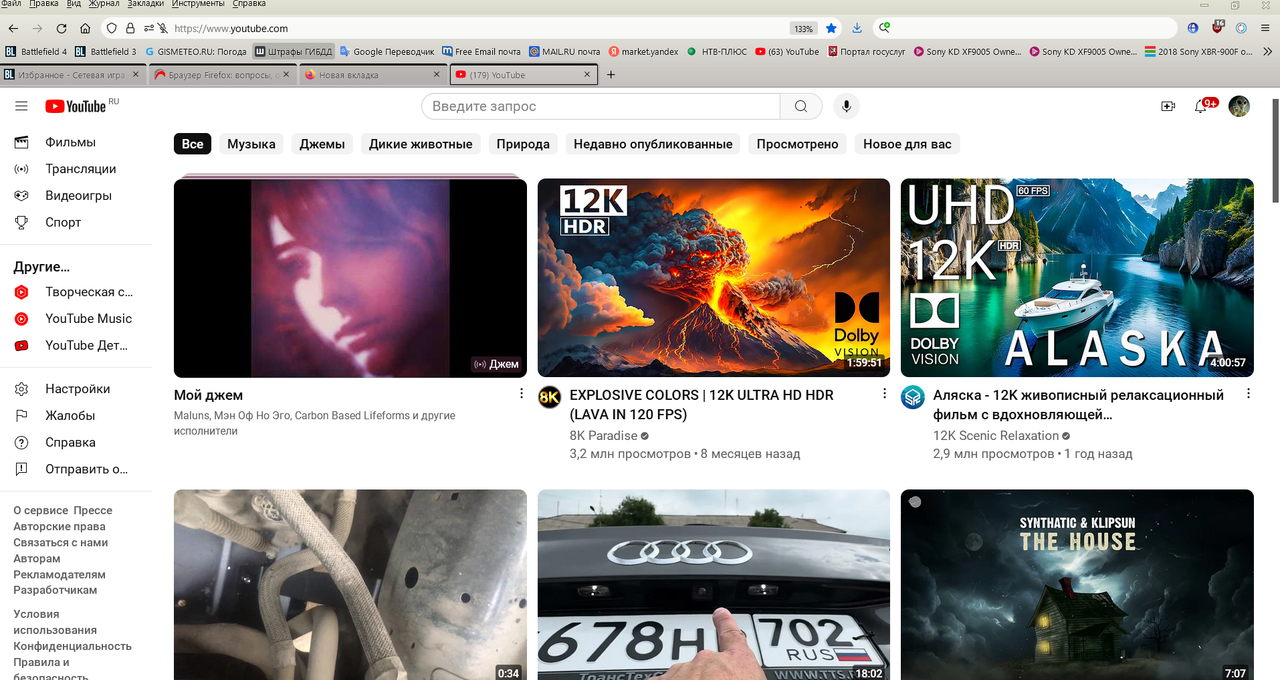Open the Штрафы ГИБДД bookmark
Screen dimensions: 1280x680
tap(294, 51)
